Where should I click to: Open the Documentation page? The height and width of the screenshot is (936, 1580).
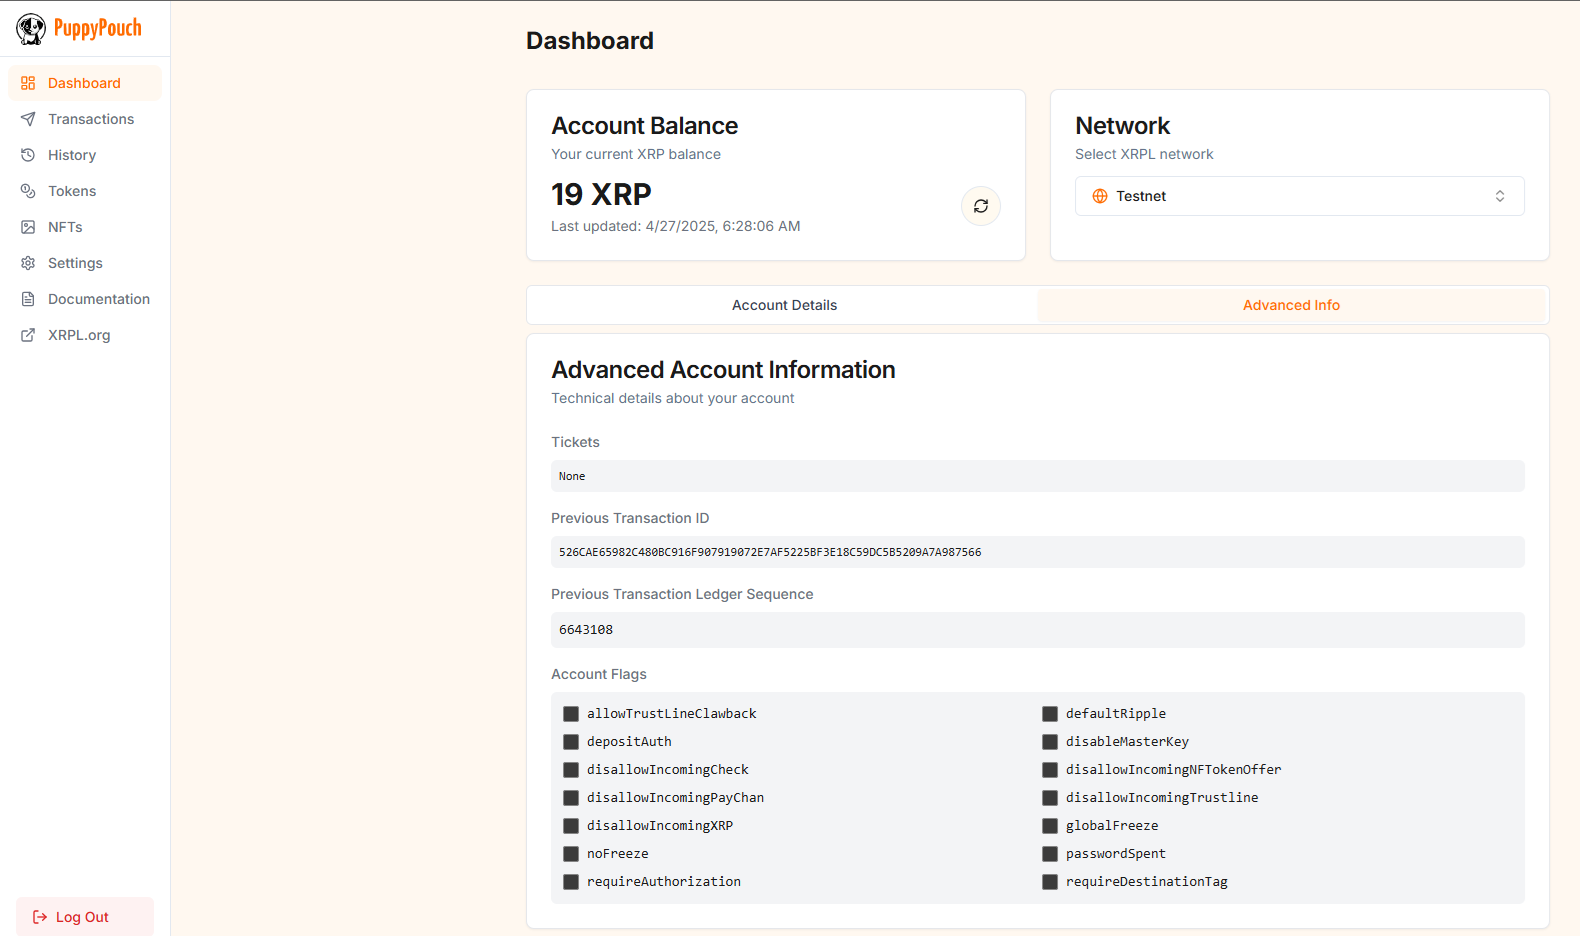point(85,299)
